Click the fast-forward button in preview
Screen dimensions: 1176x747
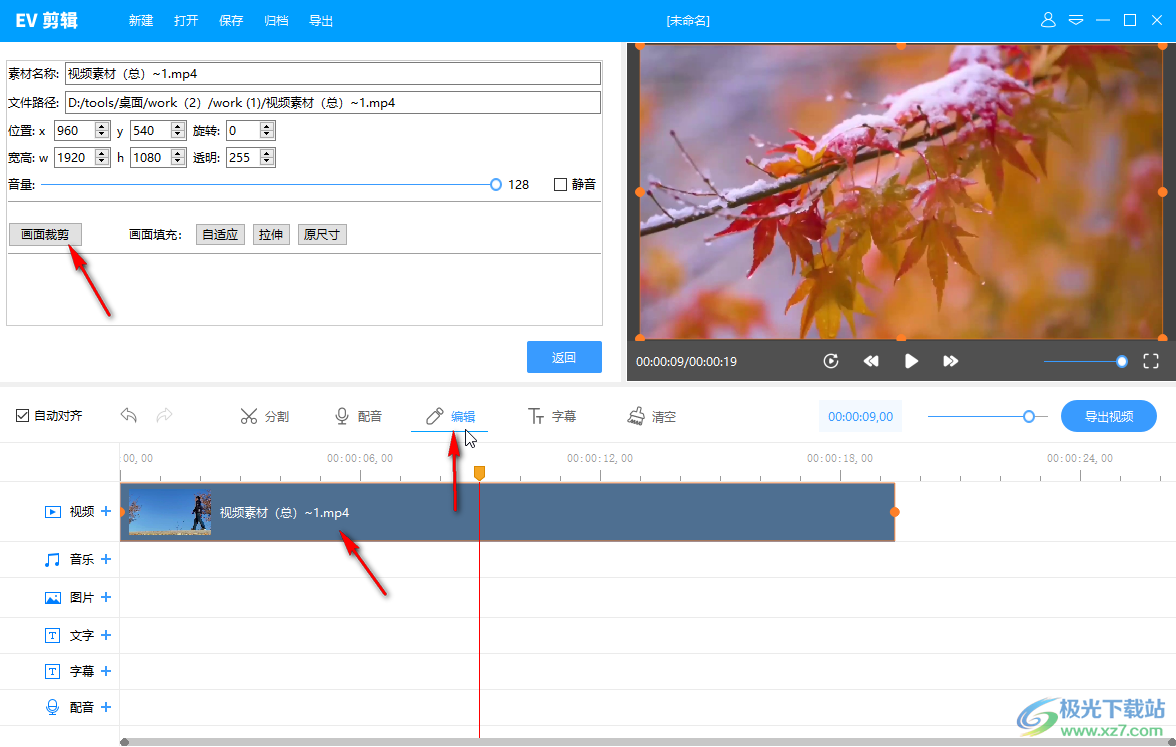coord(950,362)
